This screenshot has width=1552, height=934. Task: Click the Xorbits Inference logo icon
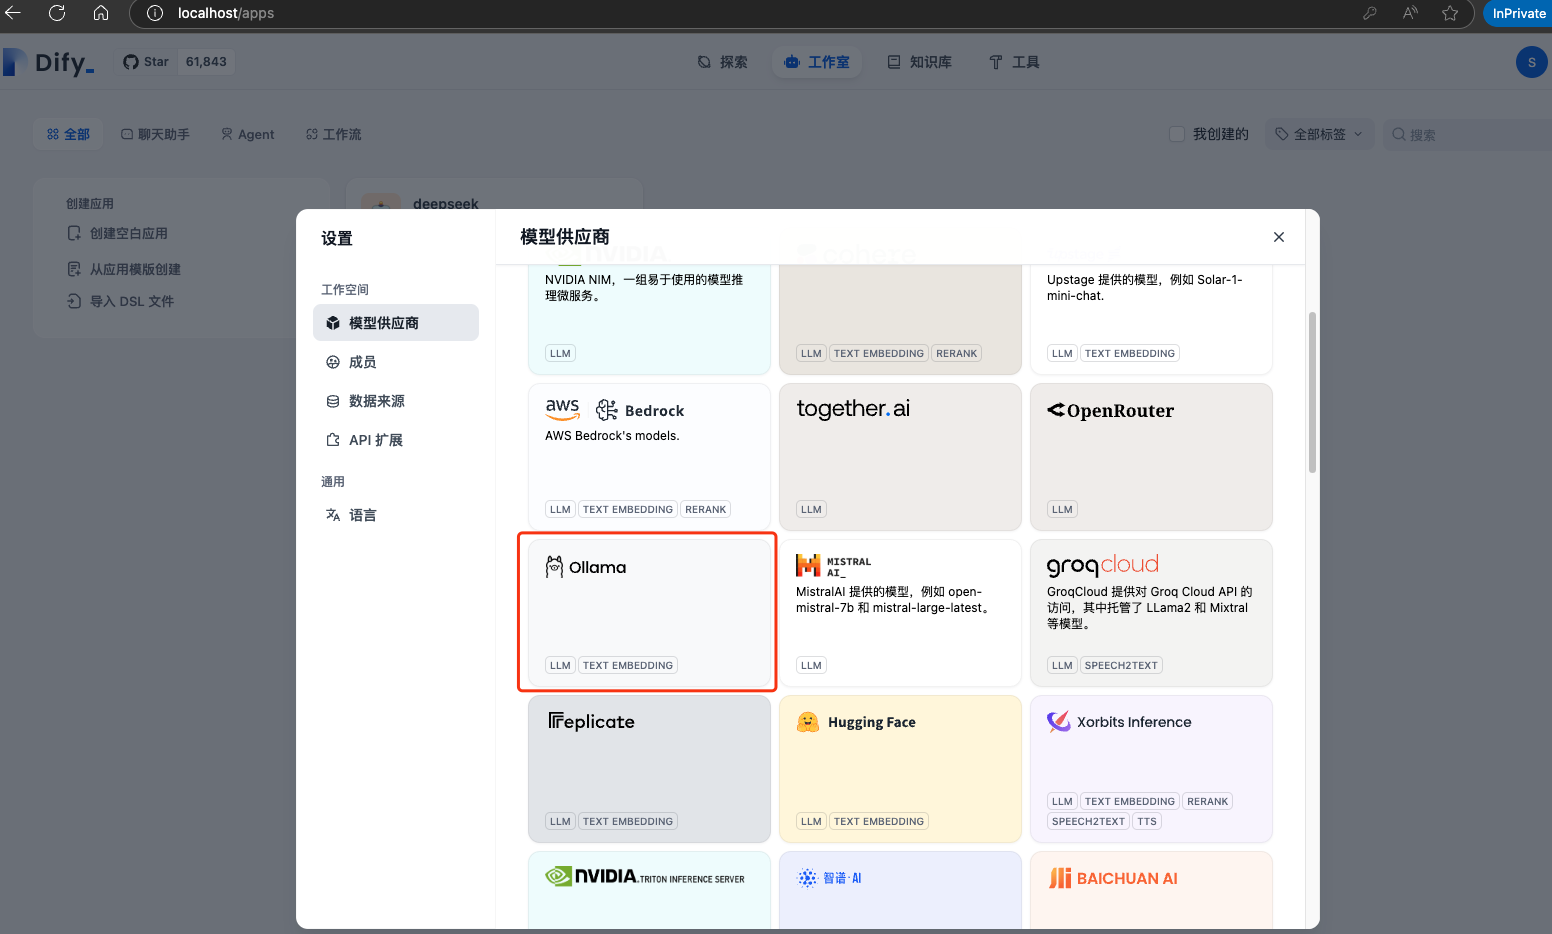tap(1058, 722)
